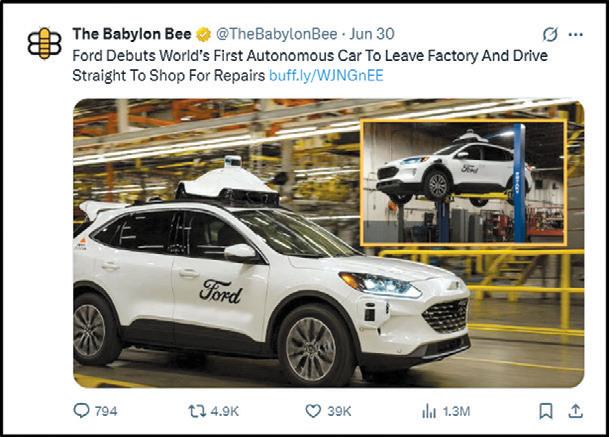Click the Jun 30 timestamp
Screen dimensions: 609x437
372,34
